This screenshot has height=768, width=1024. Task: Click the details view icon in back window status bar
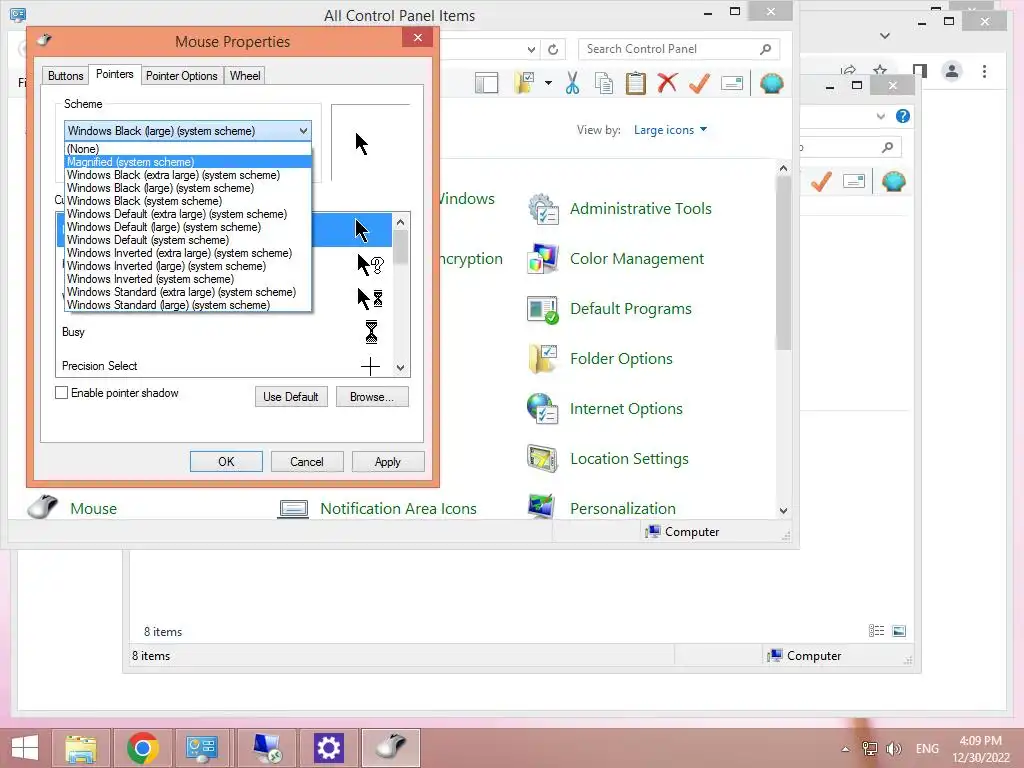point(876,631)
